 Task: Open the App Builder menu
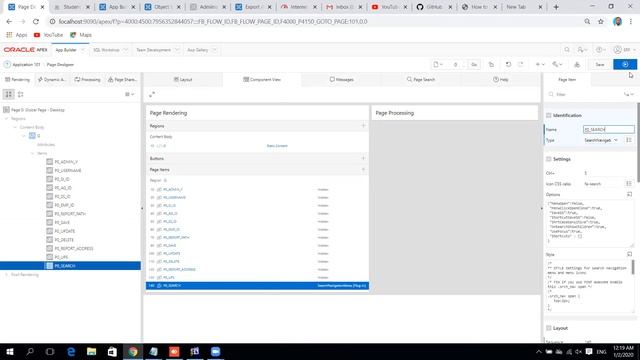[x=70, y=50]
